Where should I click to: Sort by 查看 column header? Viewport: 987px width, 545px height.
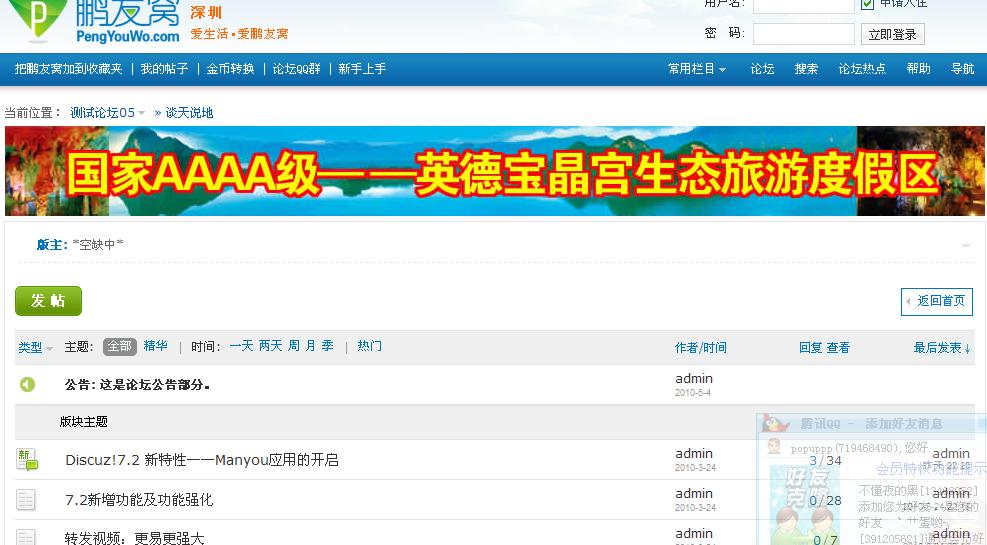838,347
